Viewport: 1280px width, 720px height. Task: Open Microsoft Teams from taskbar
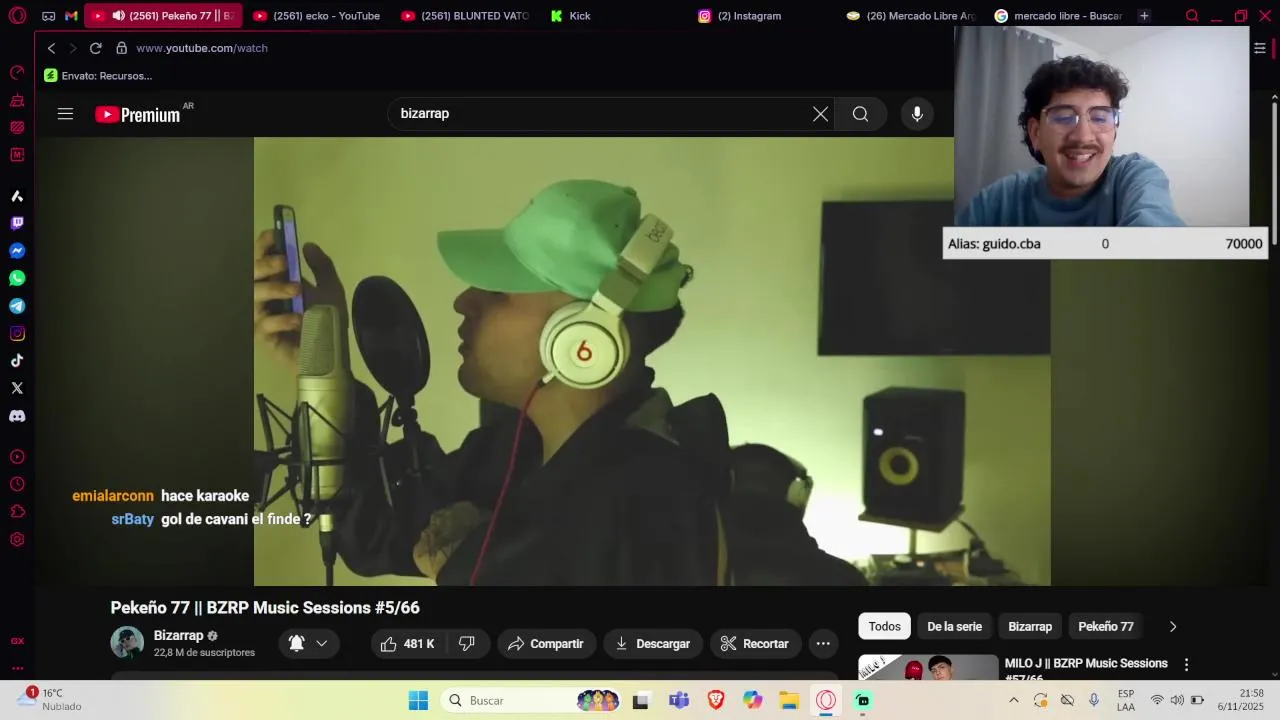[x=679, y=701]
